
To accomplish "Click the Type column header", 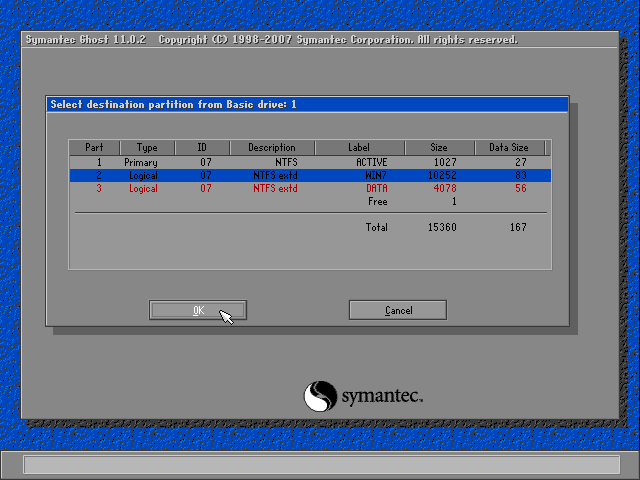I will pos(147,148).
